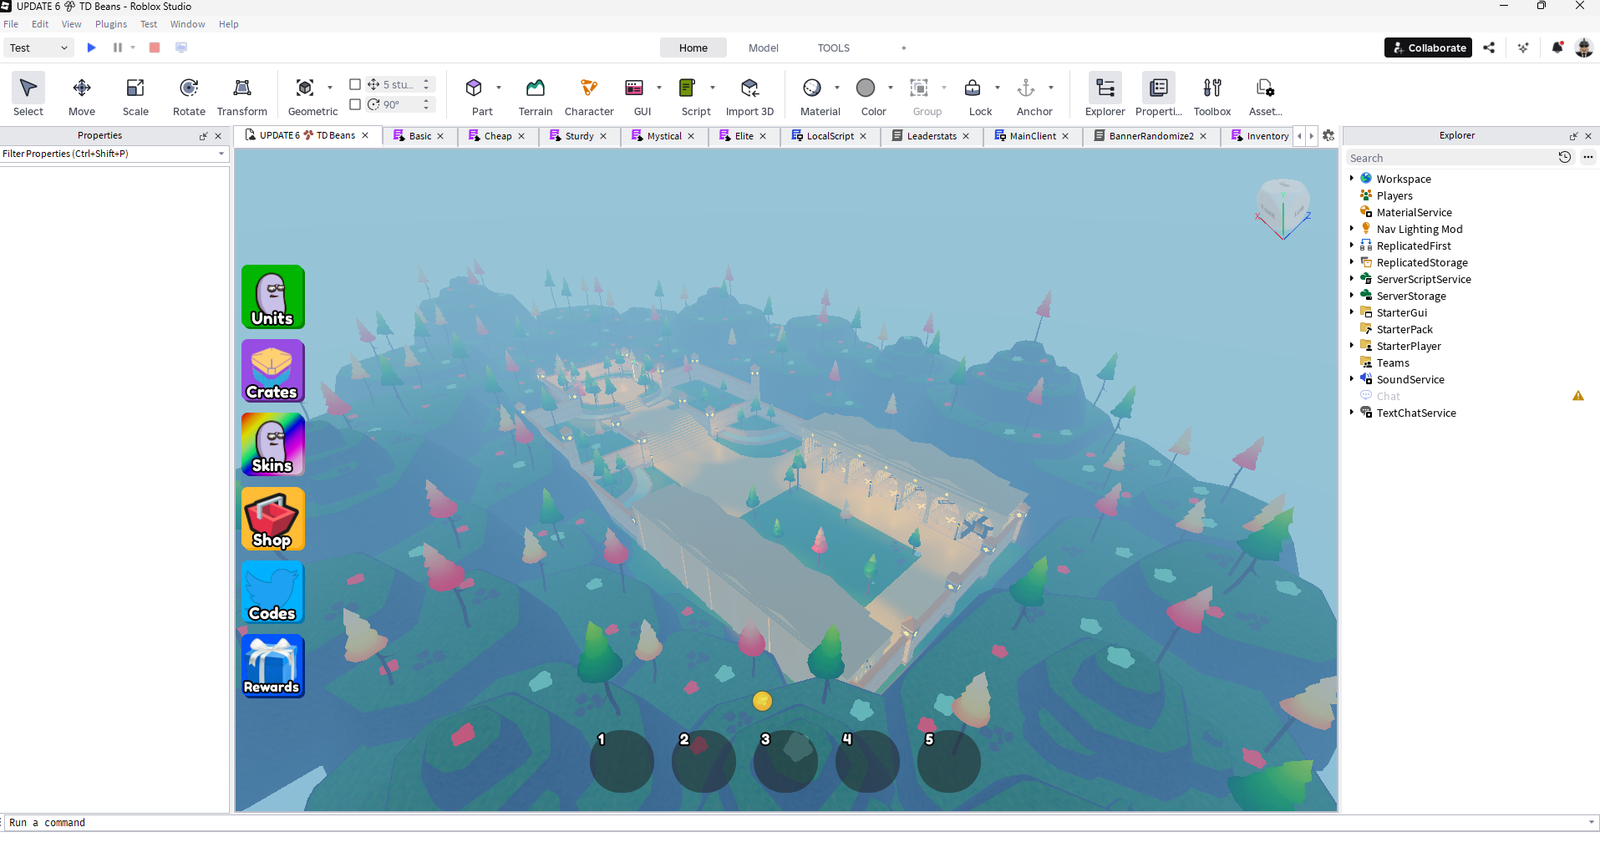Image resolution: width=1600 pixels, height=857 pixels.
Task: Activate the Scale tool
Action: [135, 96]
